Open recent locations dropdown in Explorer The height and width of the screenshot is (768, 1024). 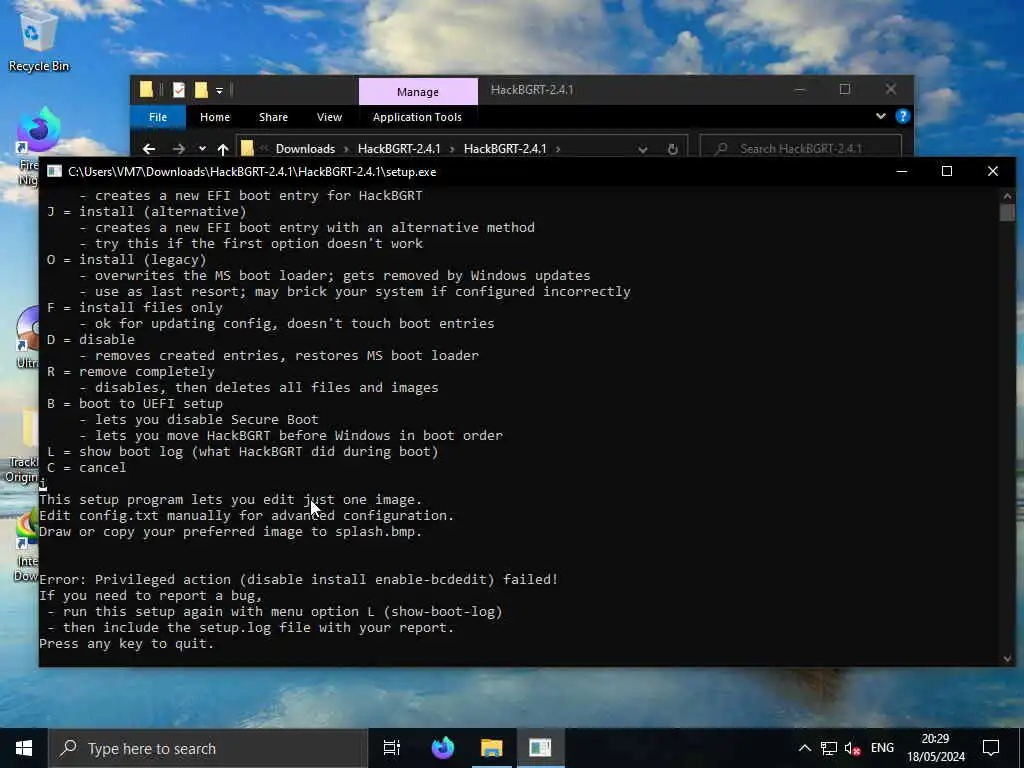pyautogui.click(x=202, y=149)
